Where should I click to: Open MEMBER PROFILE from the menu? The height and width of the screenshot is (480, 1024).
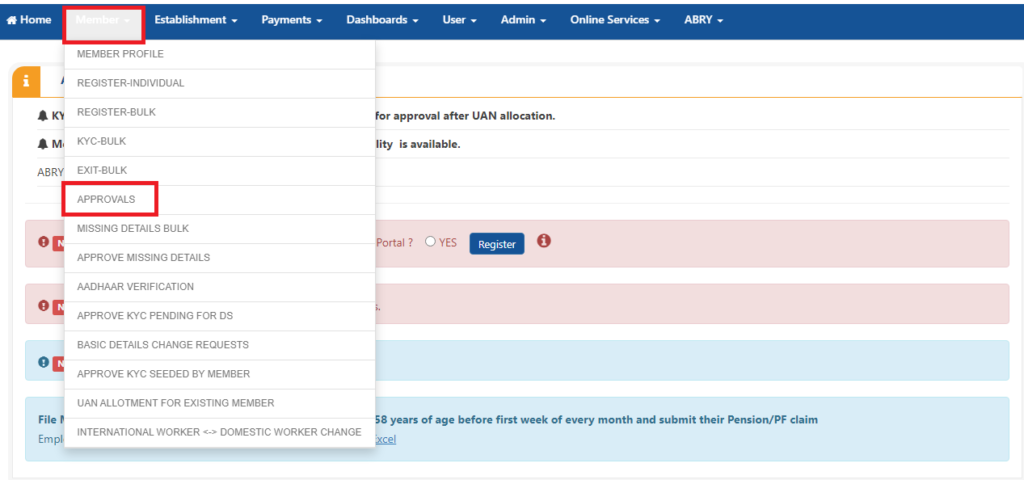coord(120,54)
